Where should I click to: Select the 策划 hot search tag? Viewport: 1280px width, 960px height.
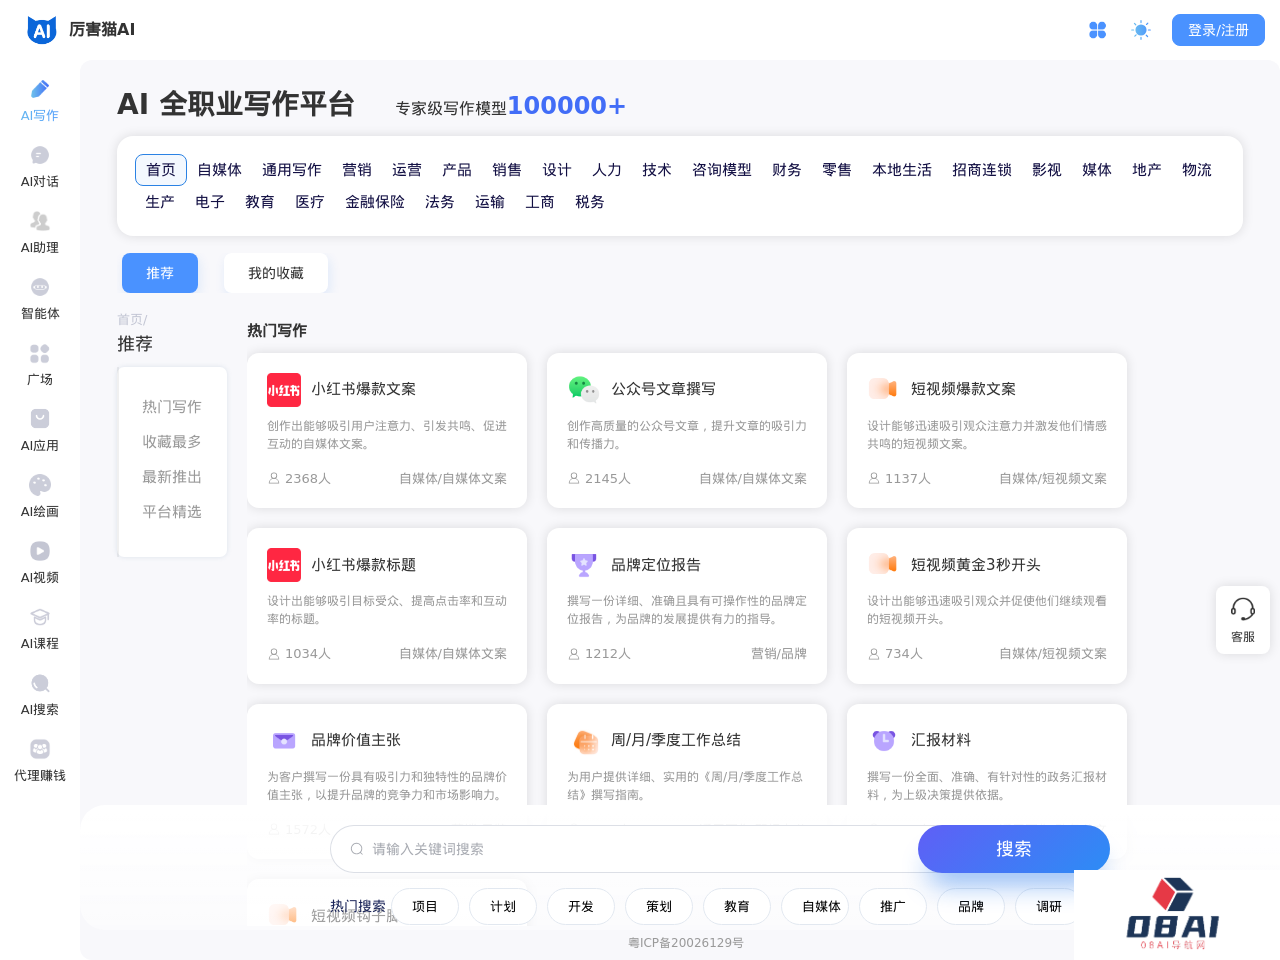click(x=658, y=907)
